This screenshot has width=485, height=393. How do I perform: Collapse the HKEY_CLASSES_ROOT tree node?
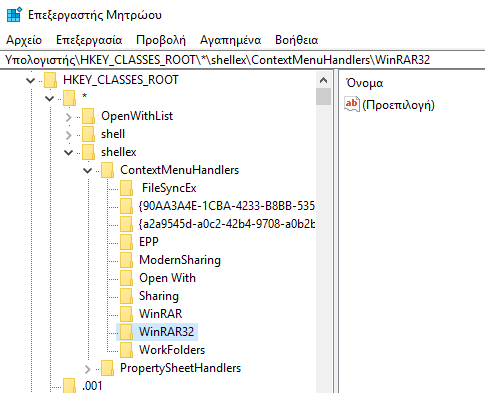(31, 80)
